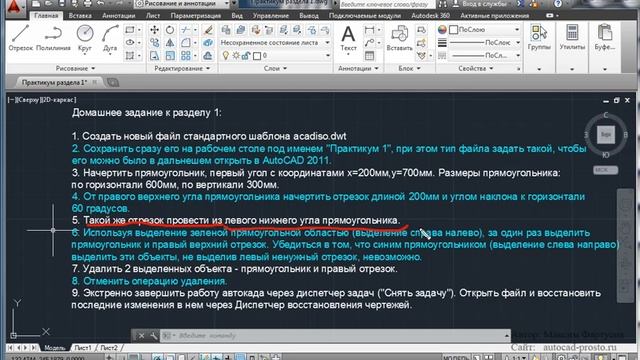Select the Полилиния polyline tool
The image size is (640, 360).
[x=53, y=38]
